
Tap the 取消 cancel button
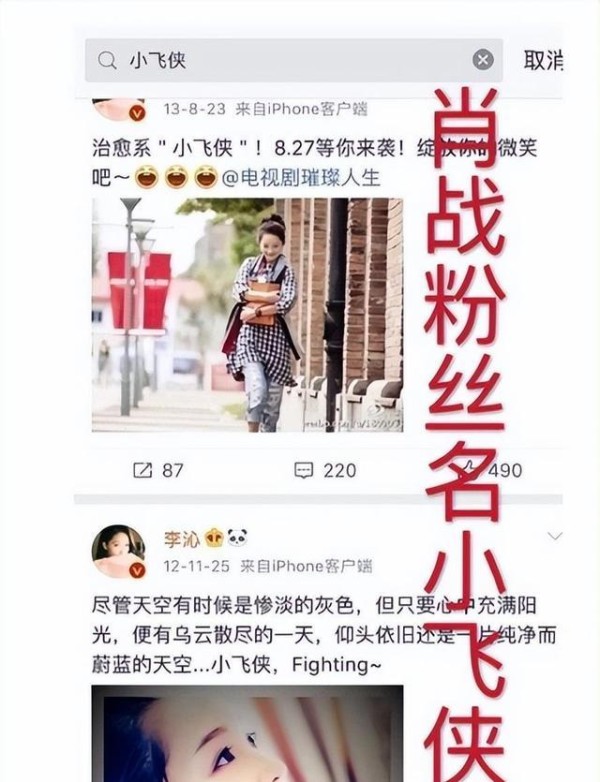point(543,60)
